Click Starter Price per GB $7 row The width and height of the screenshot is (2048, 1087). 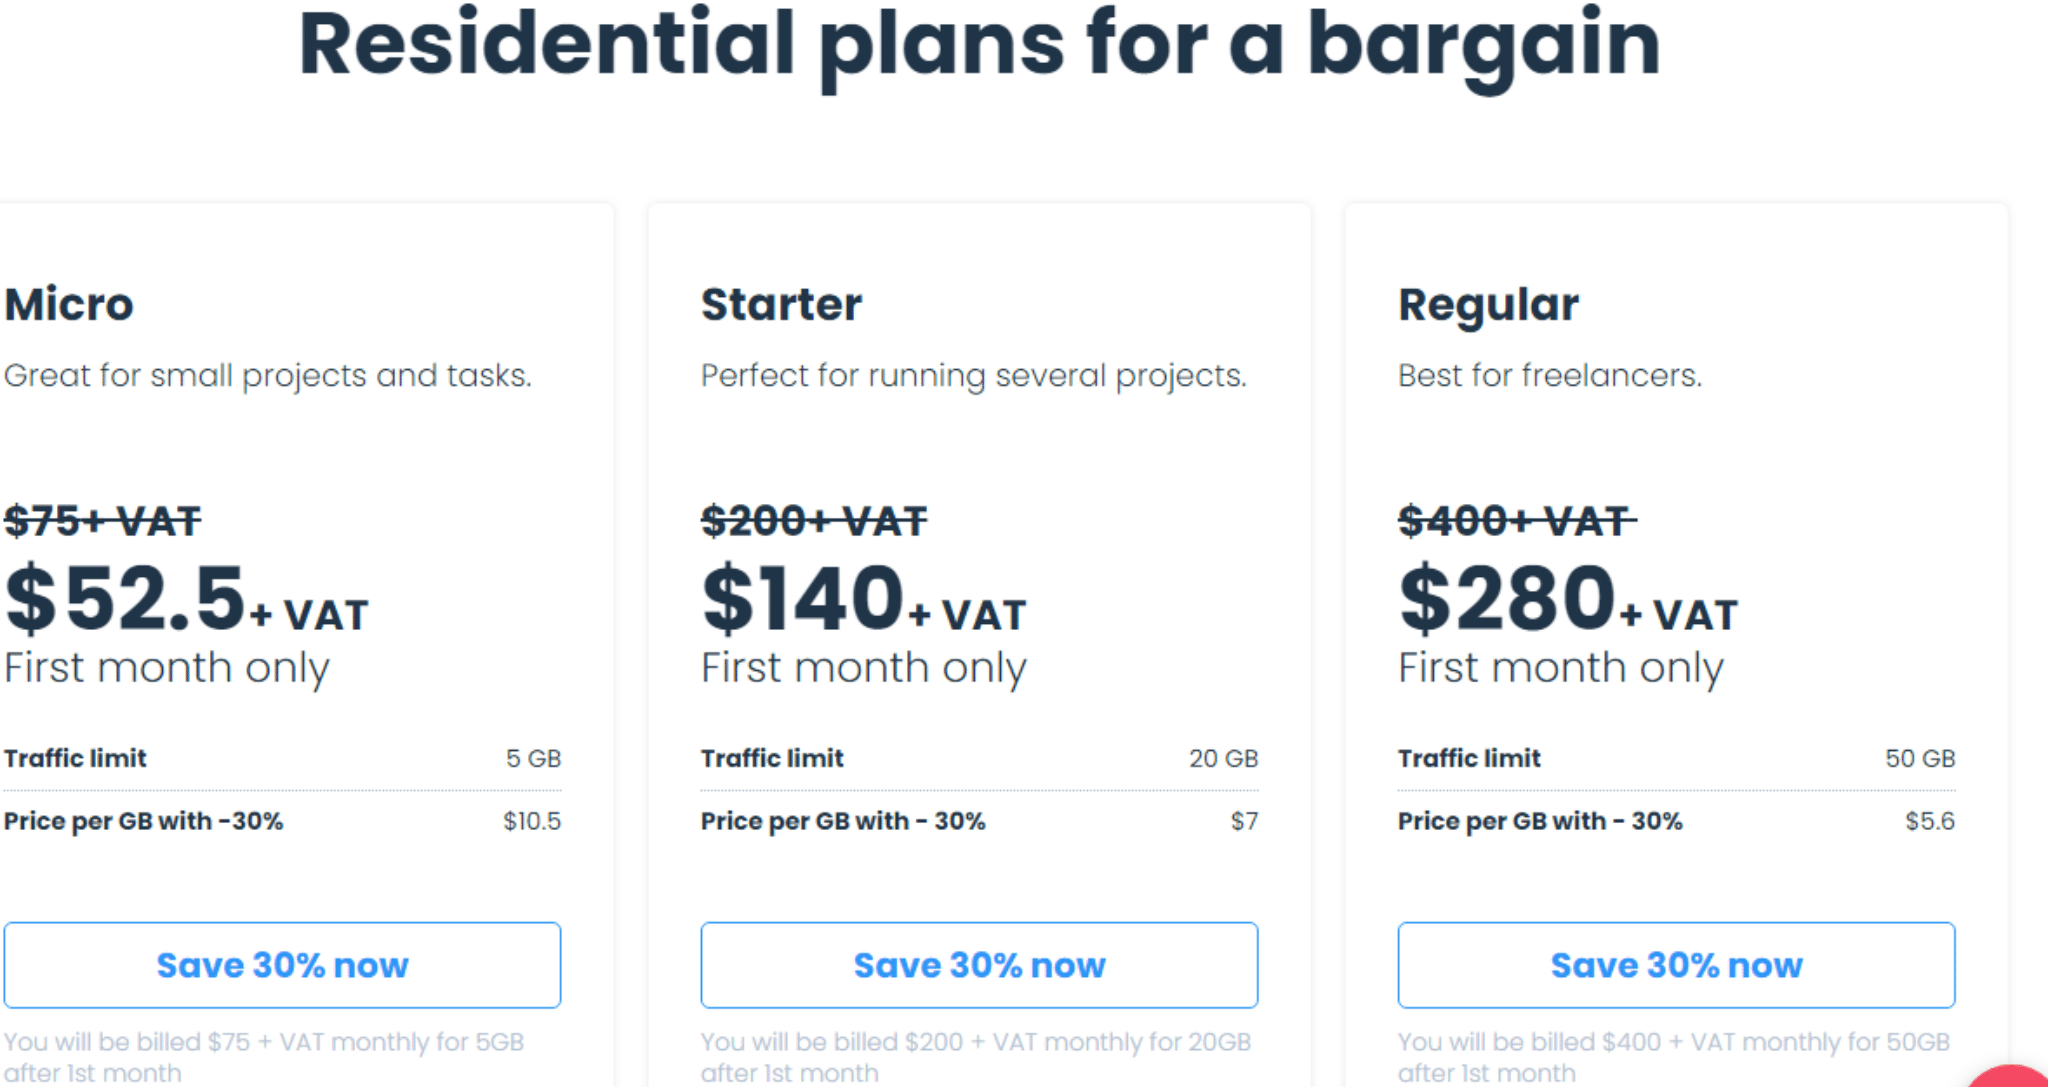979,821
